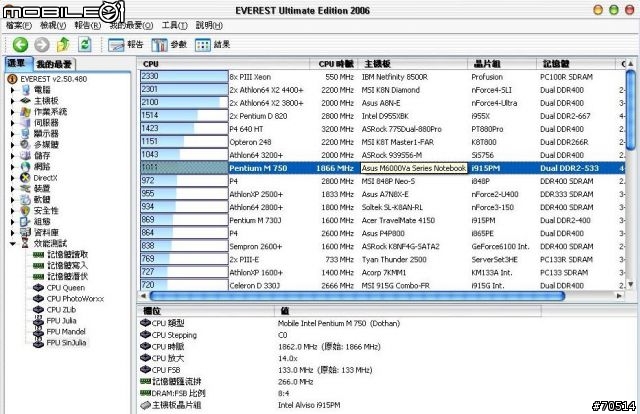Click the DirectX icon in tree
The height and width of the screenshot is (414, 640).
coord(25,178)
